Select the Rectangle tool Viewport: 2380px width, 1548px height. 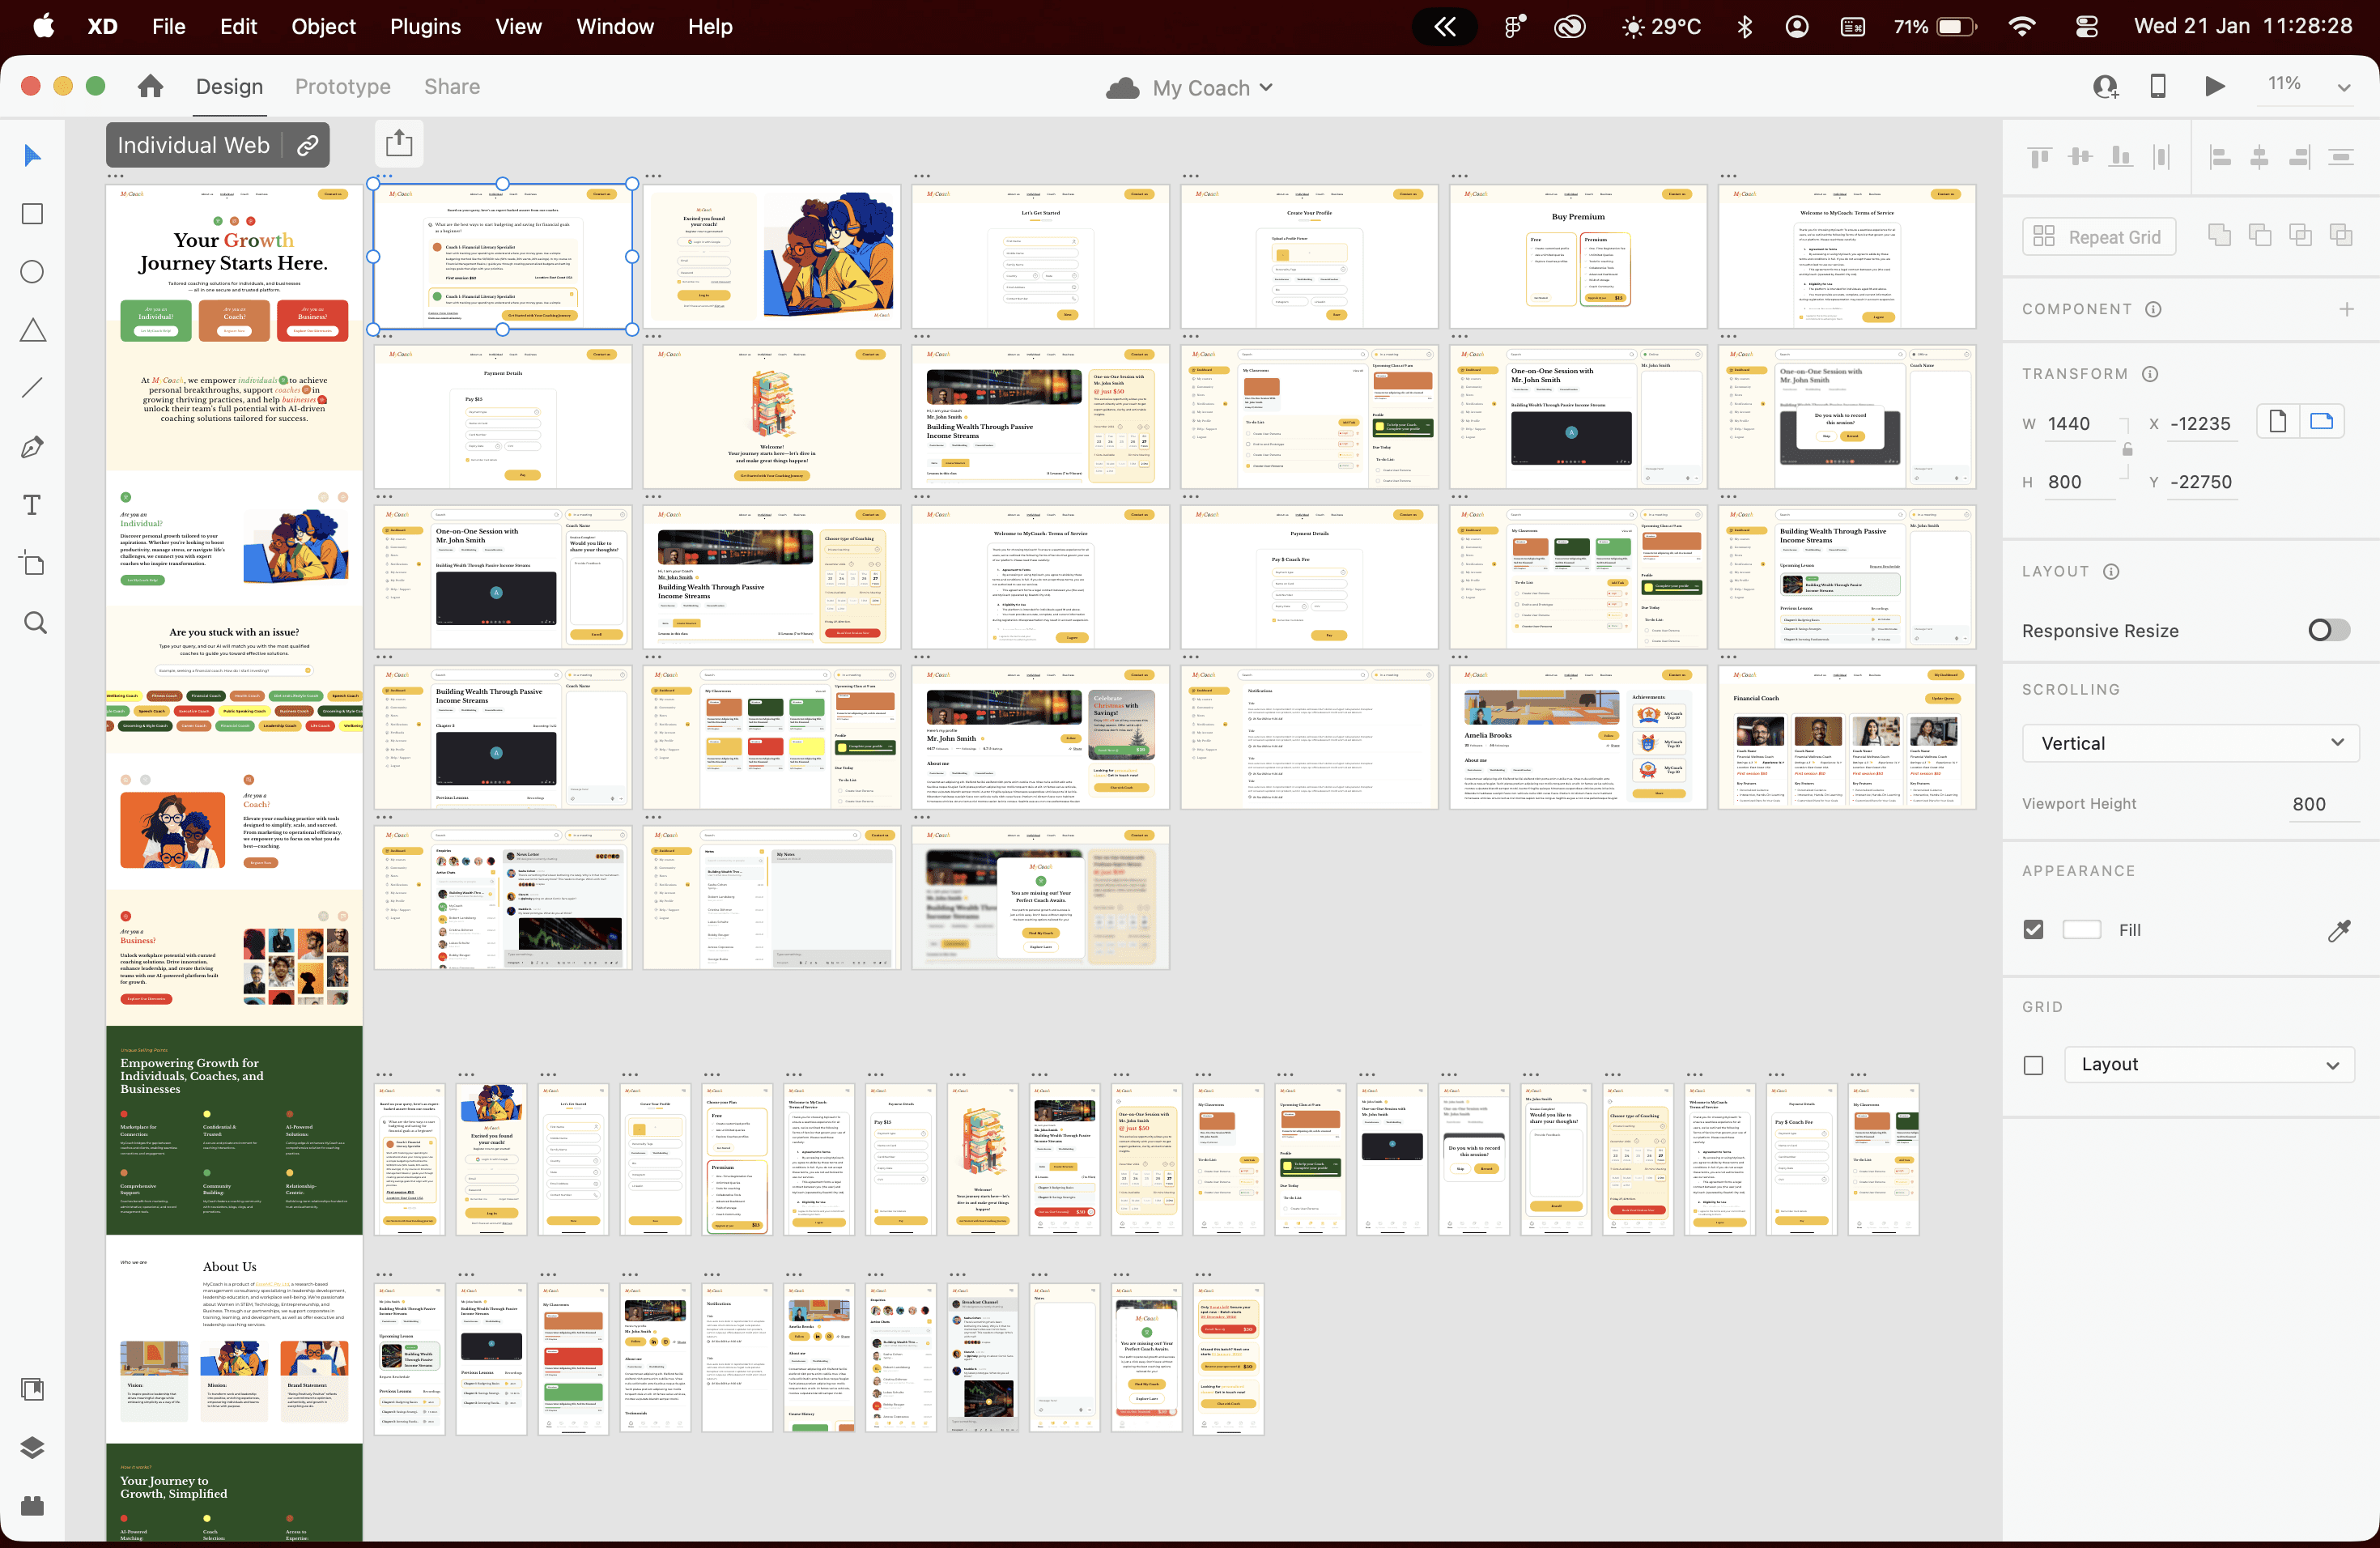click(32, 214)
